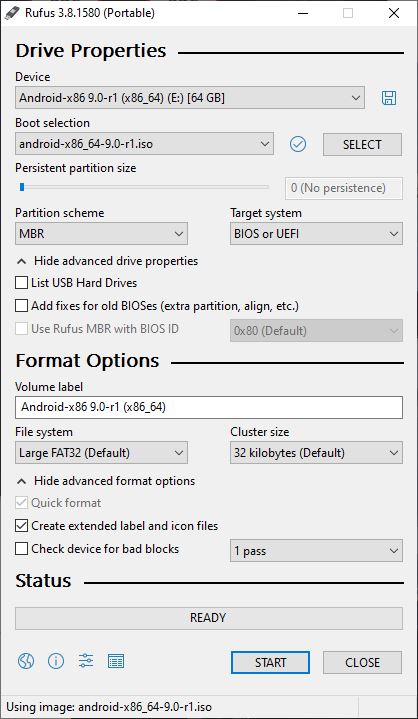Click the save drive image disk icon
The image size is (418, 719).
[x=389, y=98]
